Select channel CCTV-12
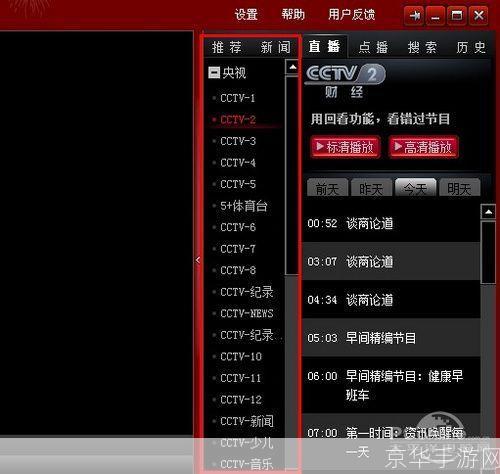The height and width of the screenshot is (474, 500). click(241, 399)
